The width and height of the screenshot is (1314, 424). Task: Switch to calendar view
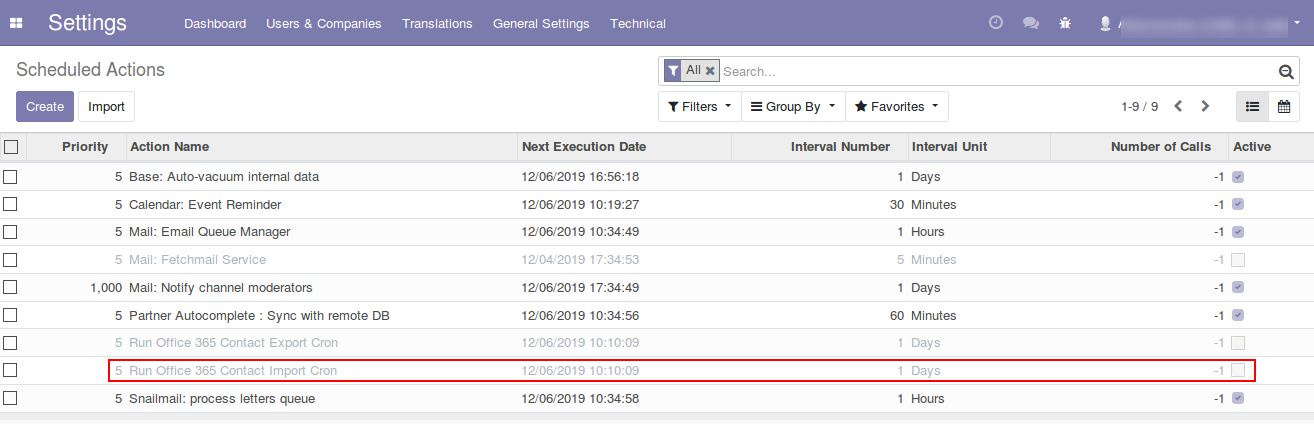coord(1284,106)
